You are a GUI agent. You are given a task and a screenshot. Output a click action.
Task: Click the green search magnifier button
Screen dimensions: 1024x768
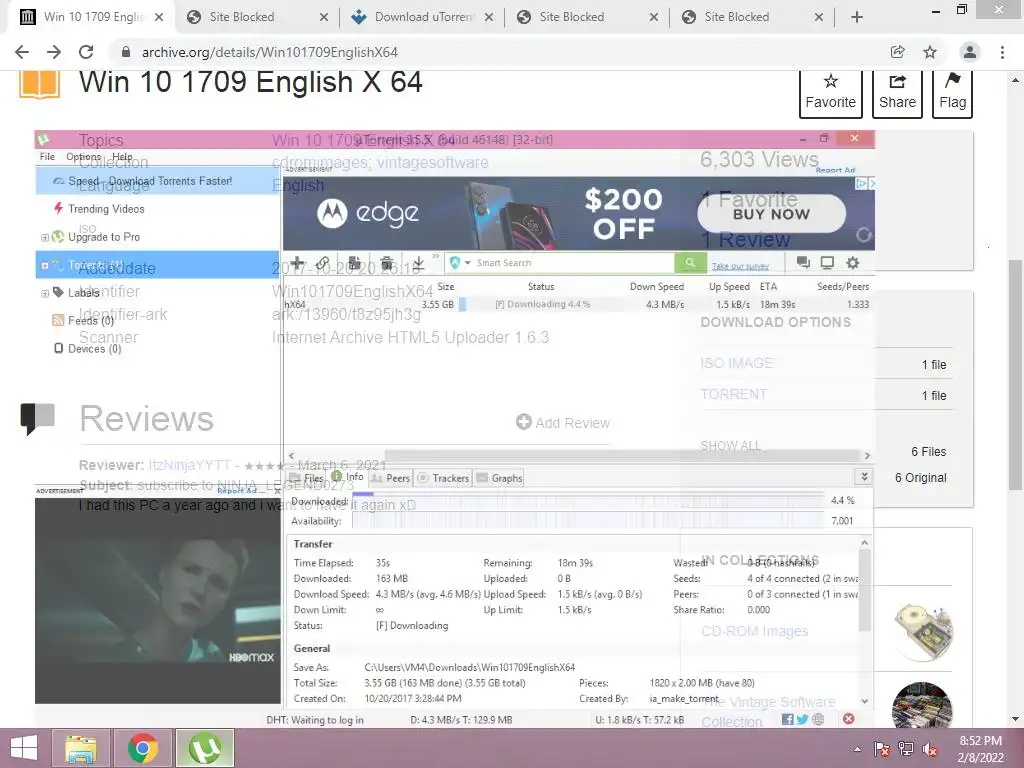[690, 263]
